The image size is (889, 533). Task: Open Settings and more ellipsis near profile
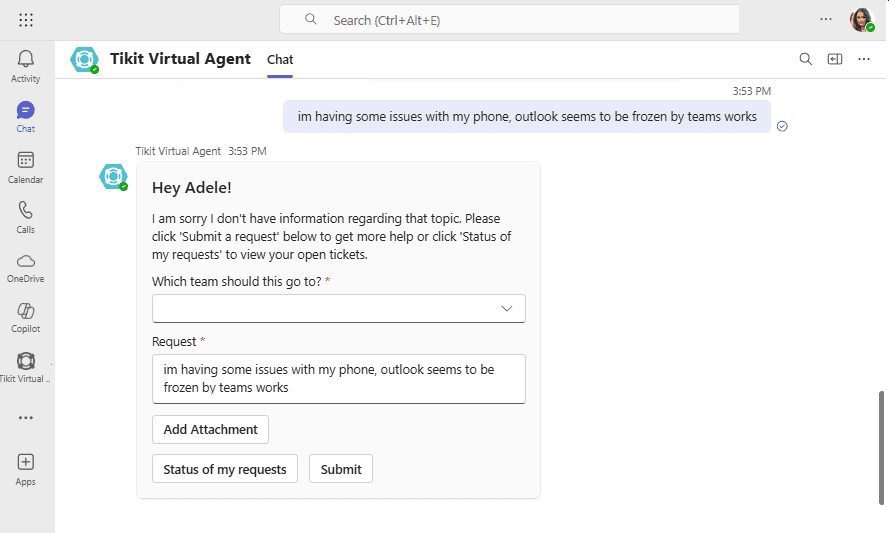826,19
